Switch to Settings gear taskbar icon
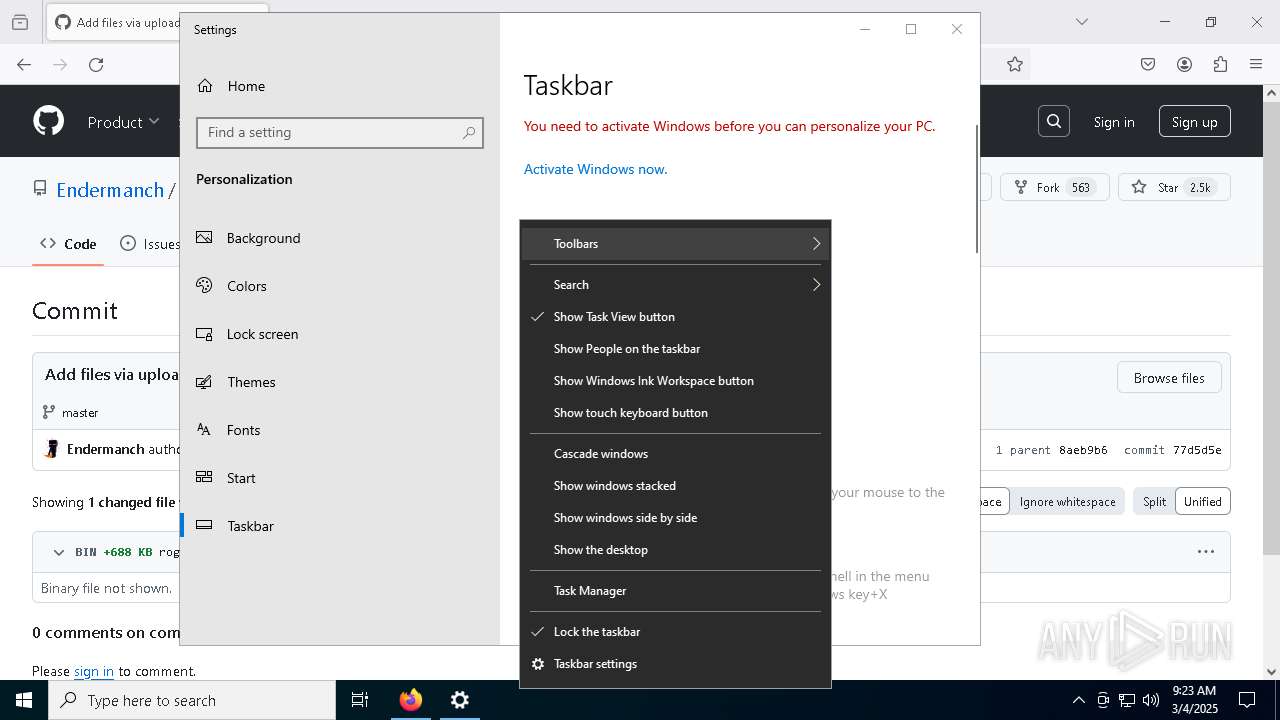 pos(459,700)
